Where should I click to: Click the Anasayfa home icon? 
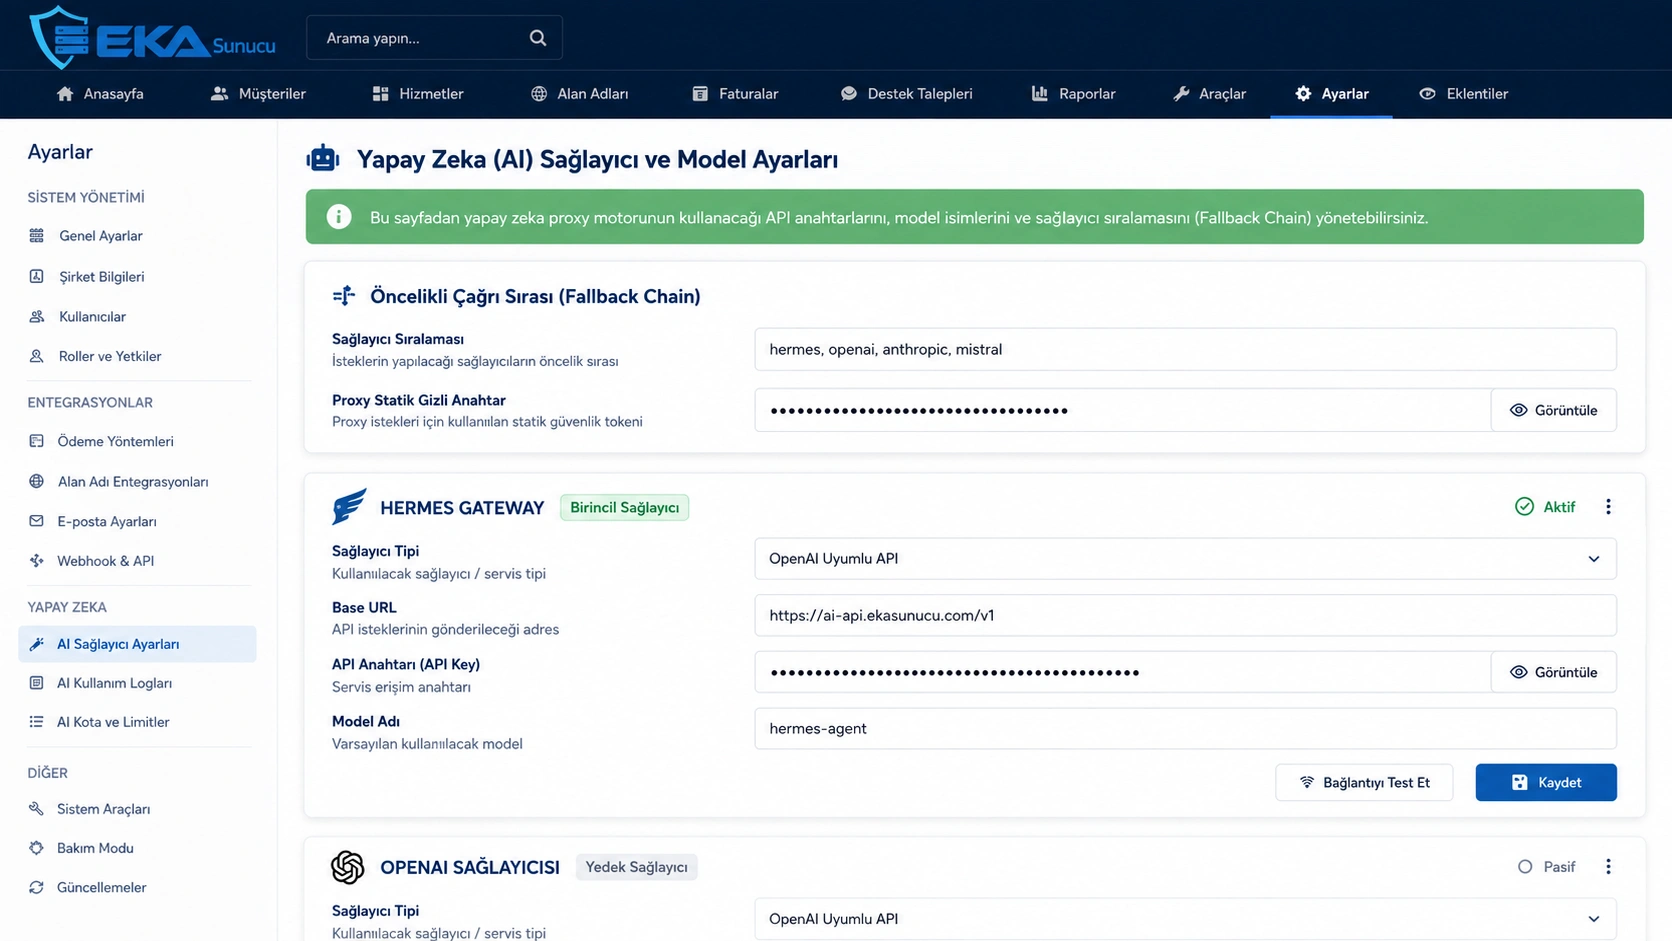(x=65, y=94)
